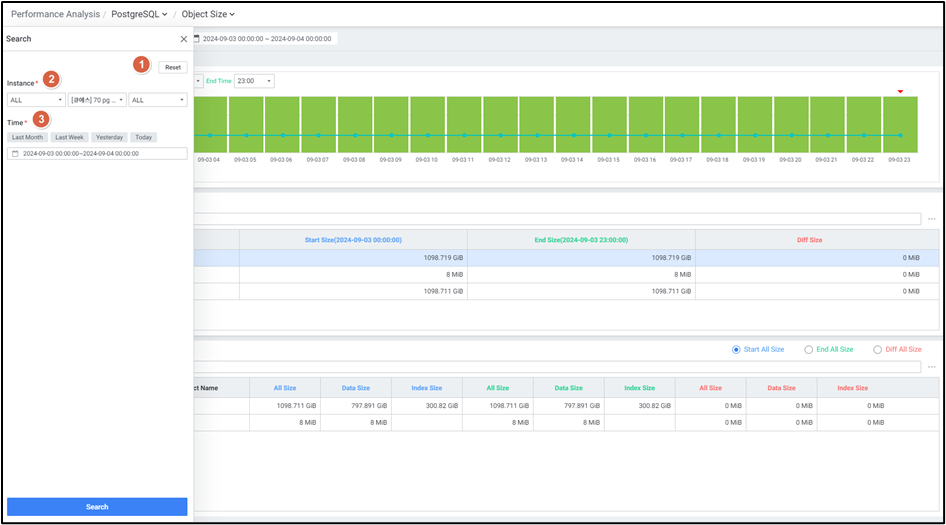Select the End All Size radio button
946x525 pixels.
(809, 349)
